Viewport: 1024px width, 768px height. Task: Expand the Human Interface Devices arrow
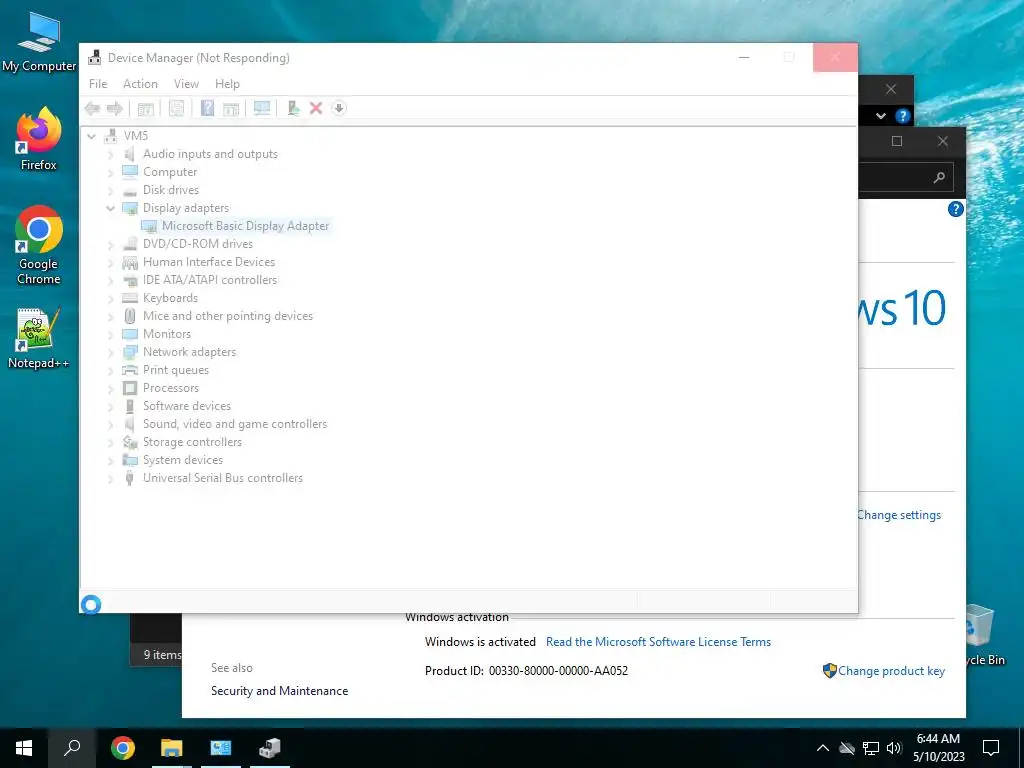point(110,263)
